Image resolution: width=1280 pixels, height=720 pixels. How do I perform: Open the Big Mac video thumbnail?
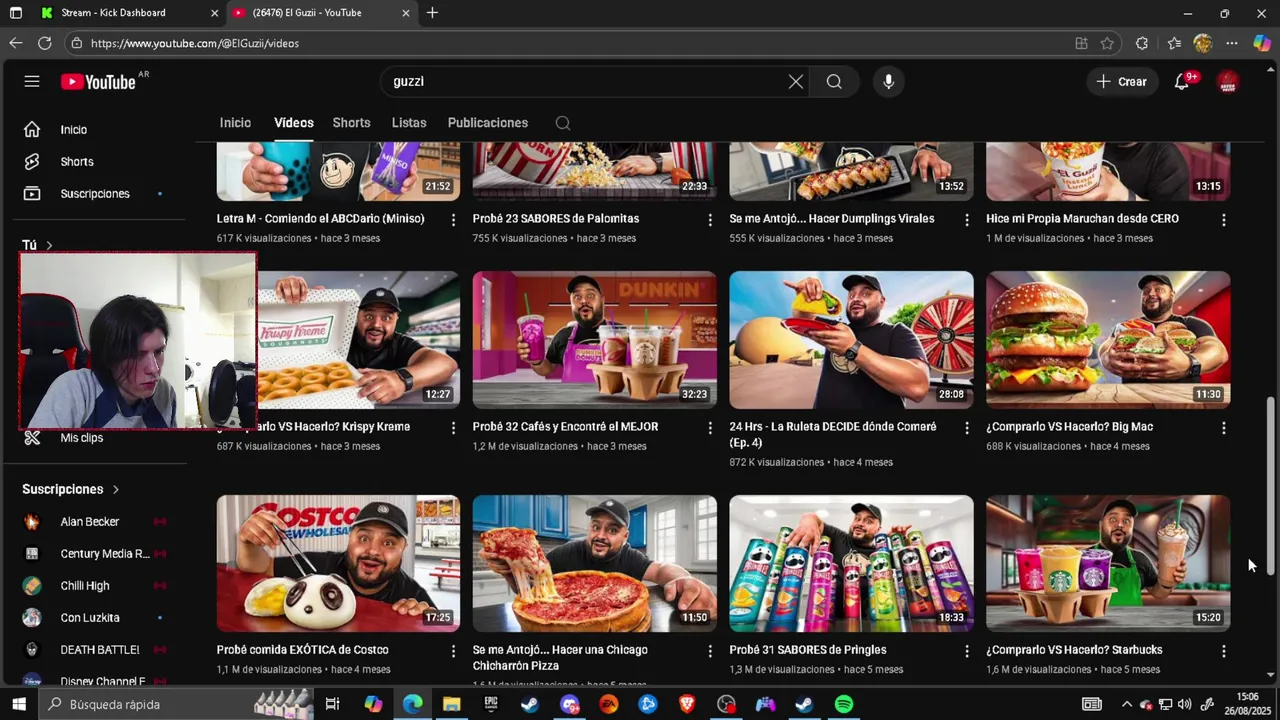point(1108,340)
